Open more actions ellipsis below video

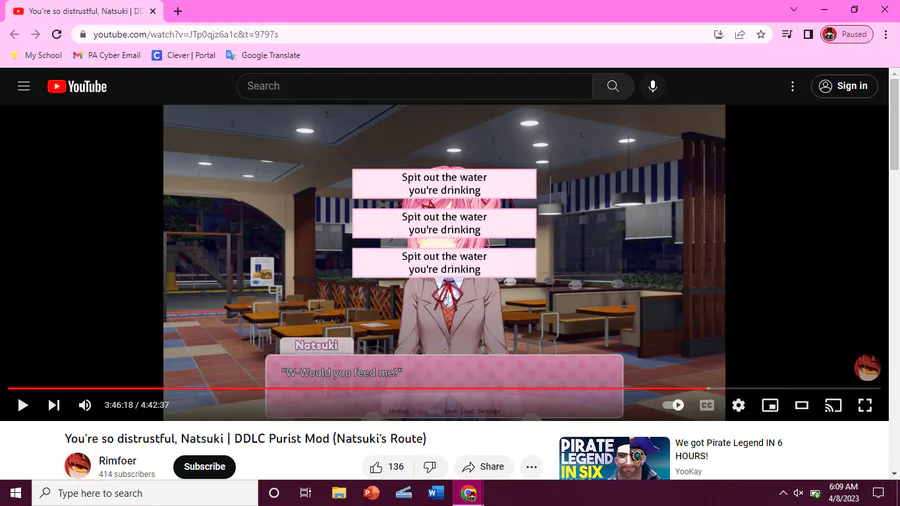[532, 467]
